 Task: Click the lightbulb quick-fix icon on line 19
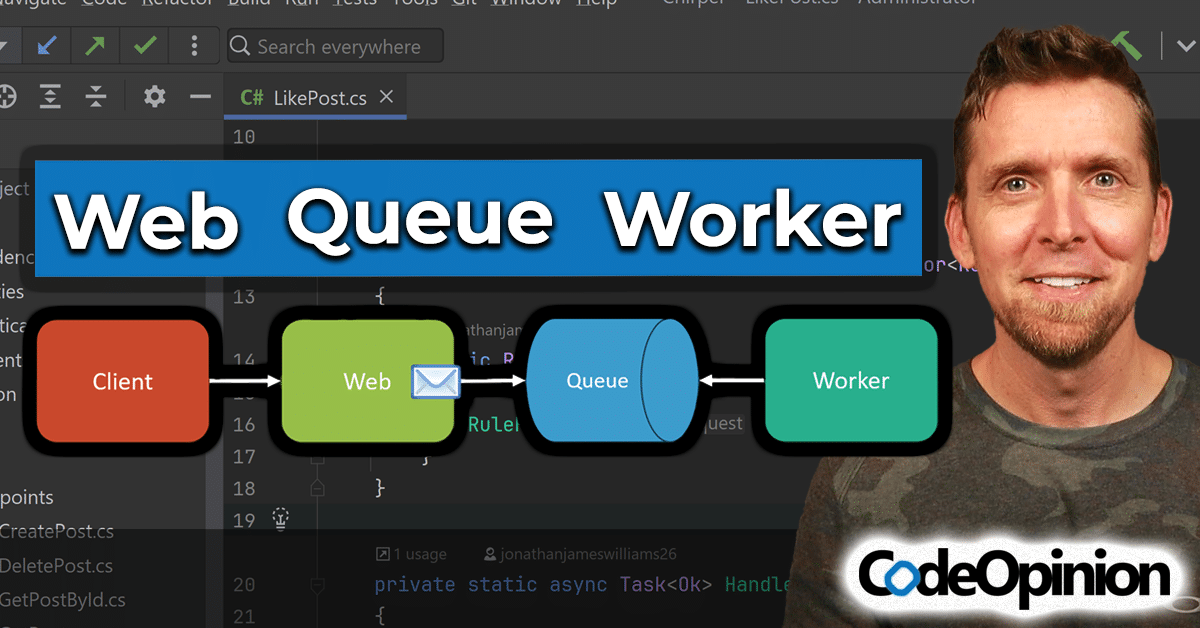(281, 518)
